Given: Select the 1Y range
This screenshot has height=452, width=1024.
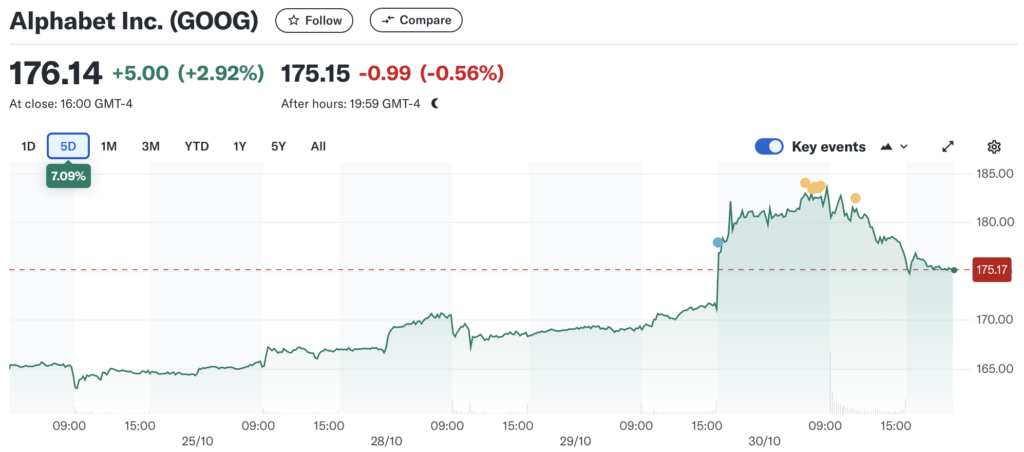Looking at the screenshot, I should 240,146.
